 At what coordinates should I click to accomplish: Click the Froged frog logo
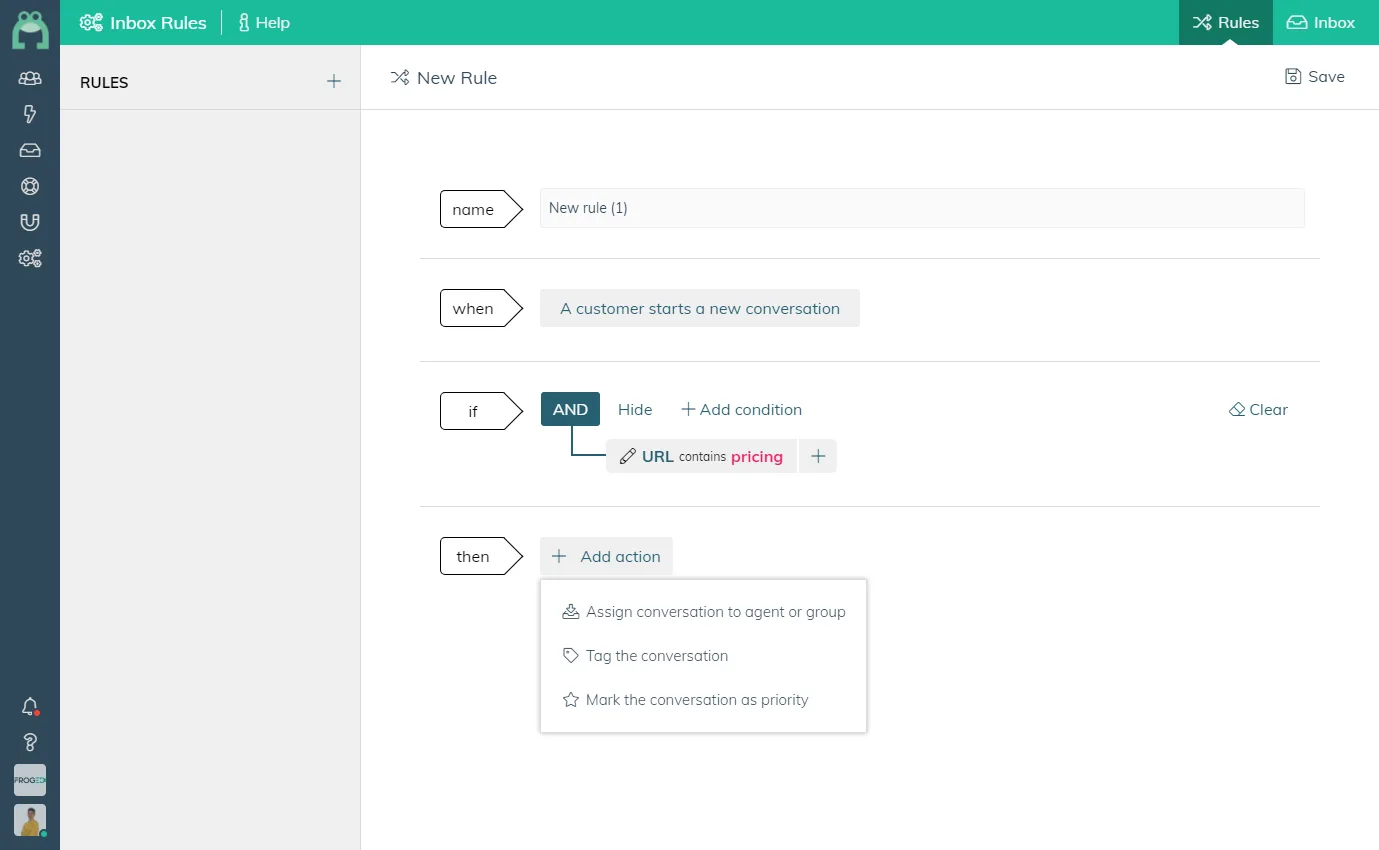(30, 29)
